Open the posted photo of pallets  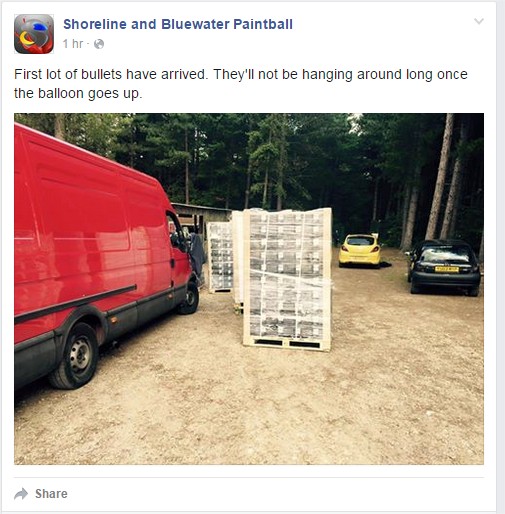click(249, 289)
